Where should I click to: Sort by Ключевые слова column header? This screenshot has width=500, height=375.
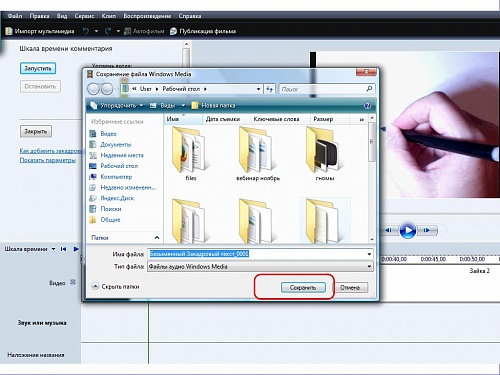pyautogui.click(x=280, y=119)
